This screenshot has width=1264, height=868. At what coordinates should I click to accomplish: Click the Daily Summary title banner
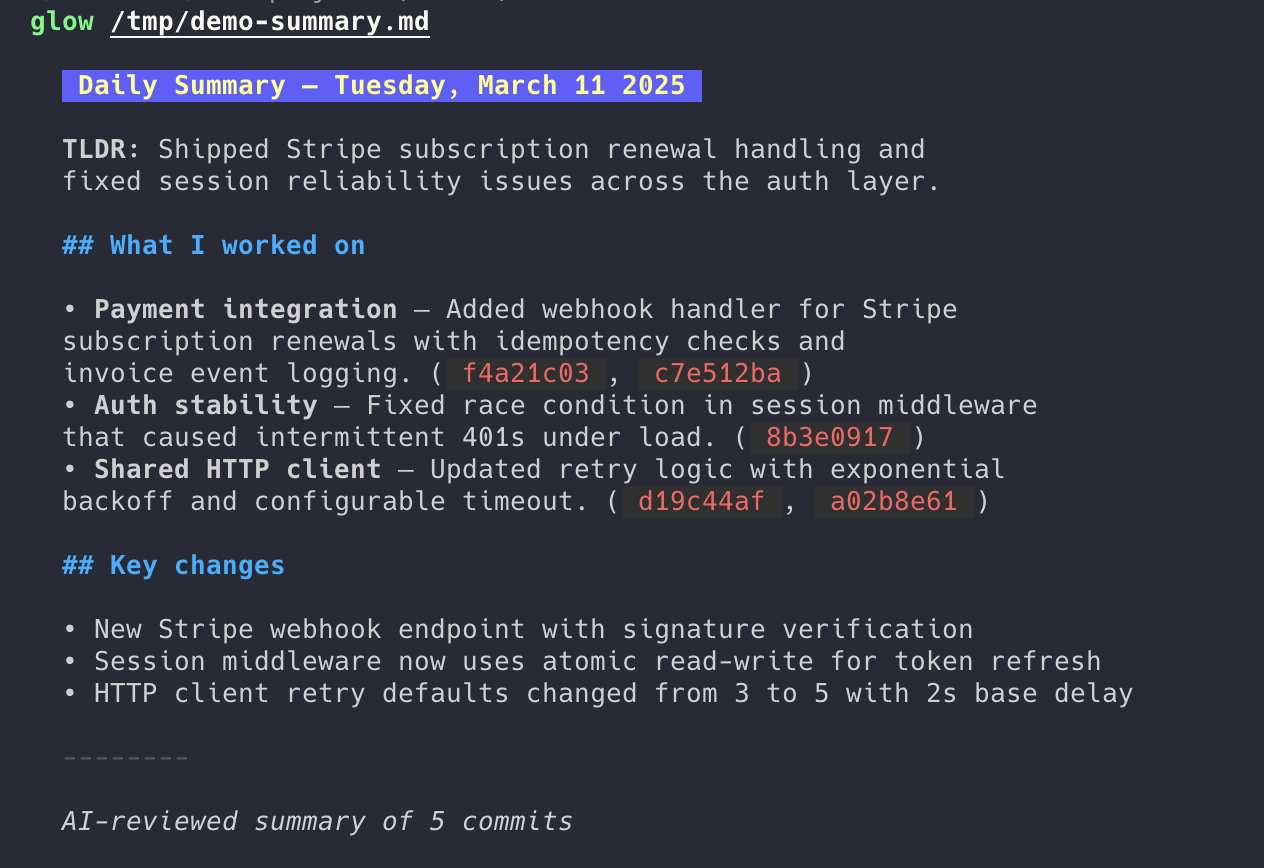point(381,86)
